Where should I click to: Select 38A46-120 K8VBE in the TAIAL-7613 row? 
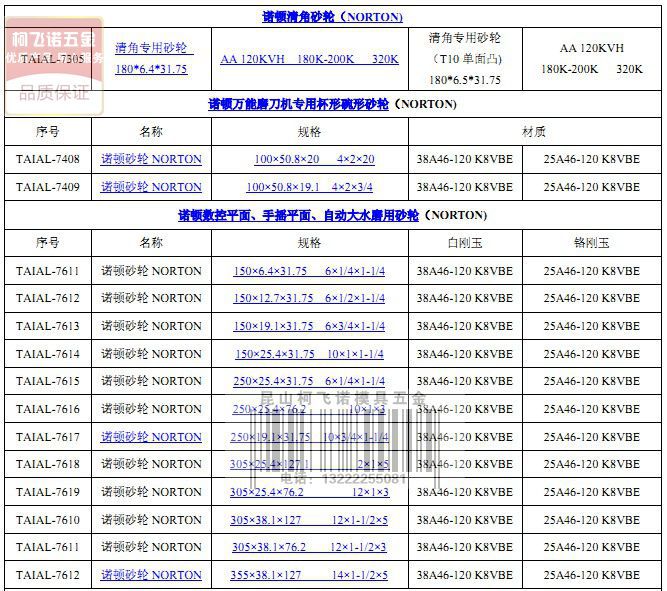coord(465,326)
